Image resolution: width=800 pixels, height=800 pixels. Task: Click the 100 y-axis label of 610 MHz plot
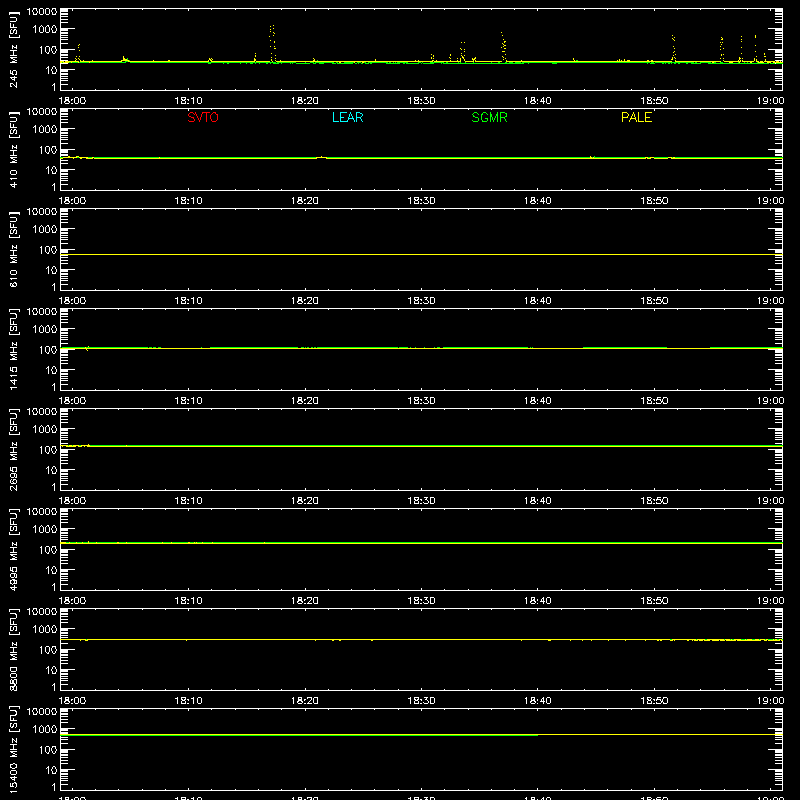(x=48, y=249)
